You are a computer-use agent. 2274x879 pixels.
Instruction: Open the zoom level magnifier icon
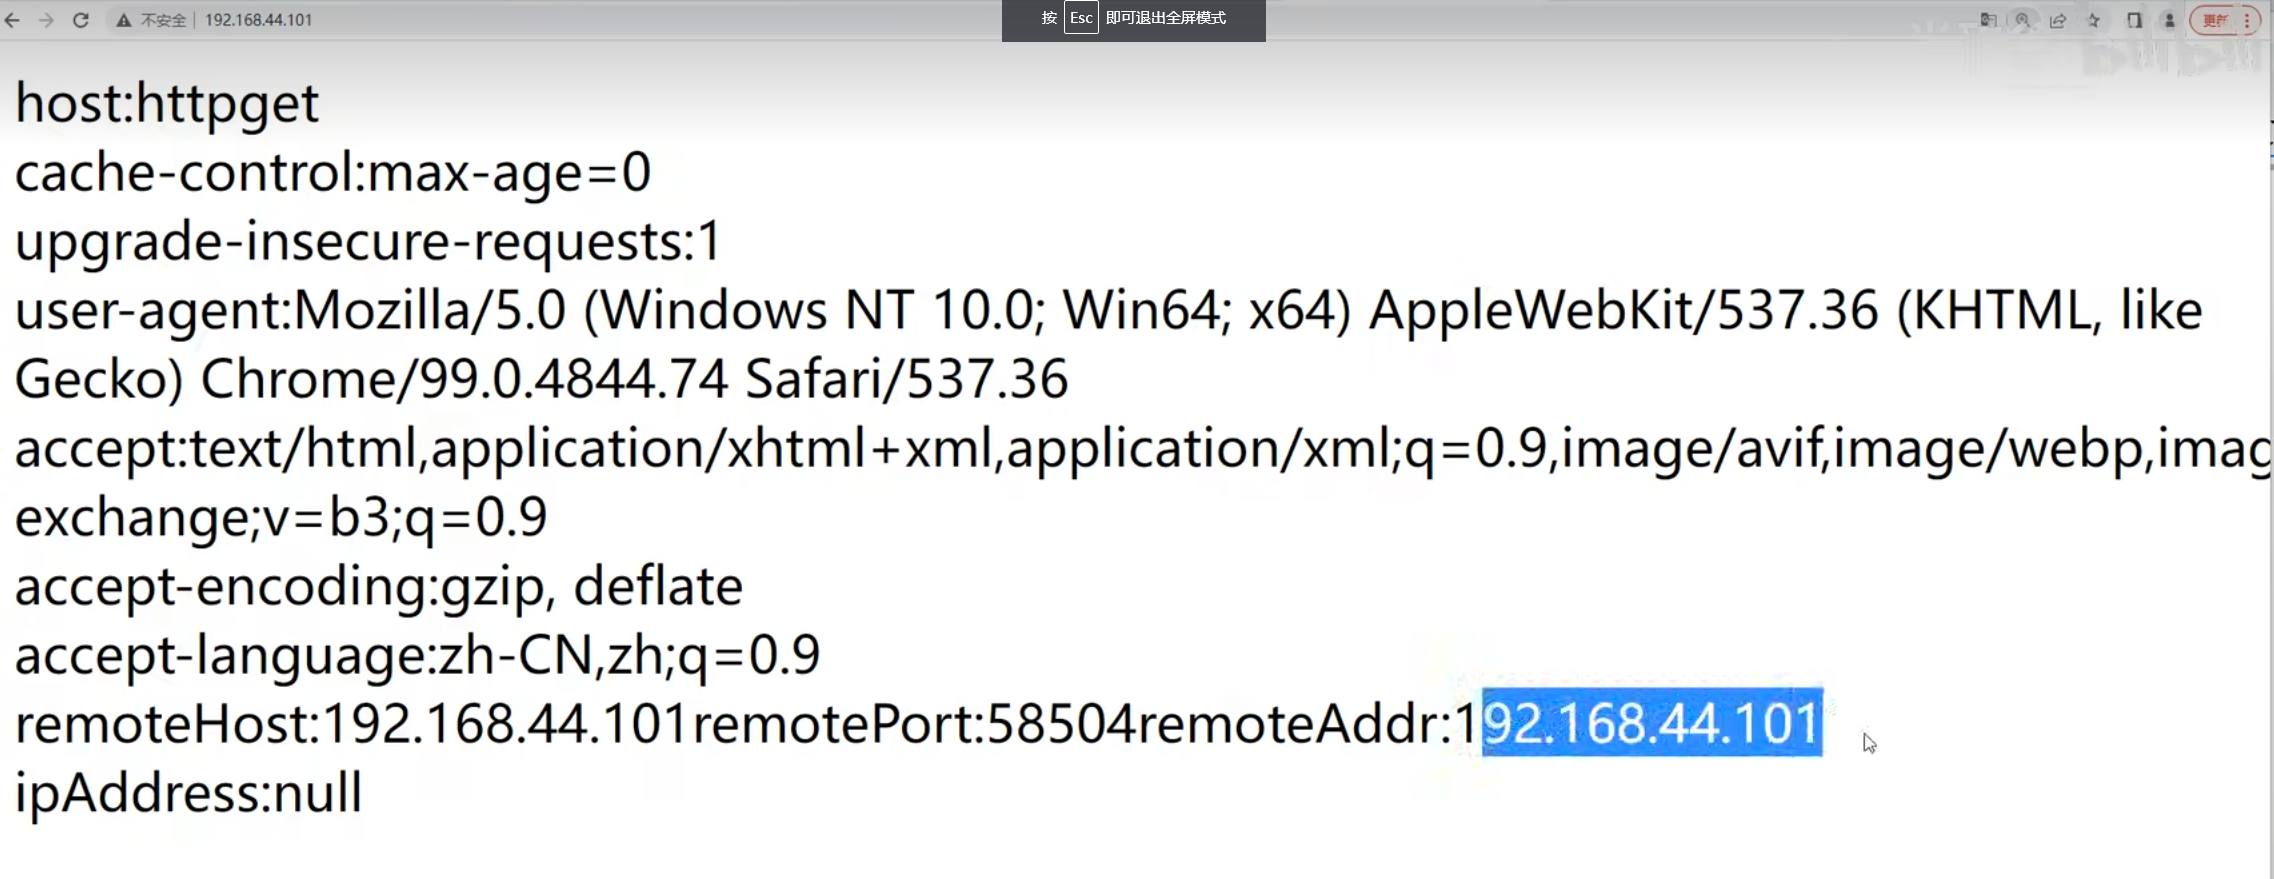point(2023,20)
